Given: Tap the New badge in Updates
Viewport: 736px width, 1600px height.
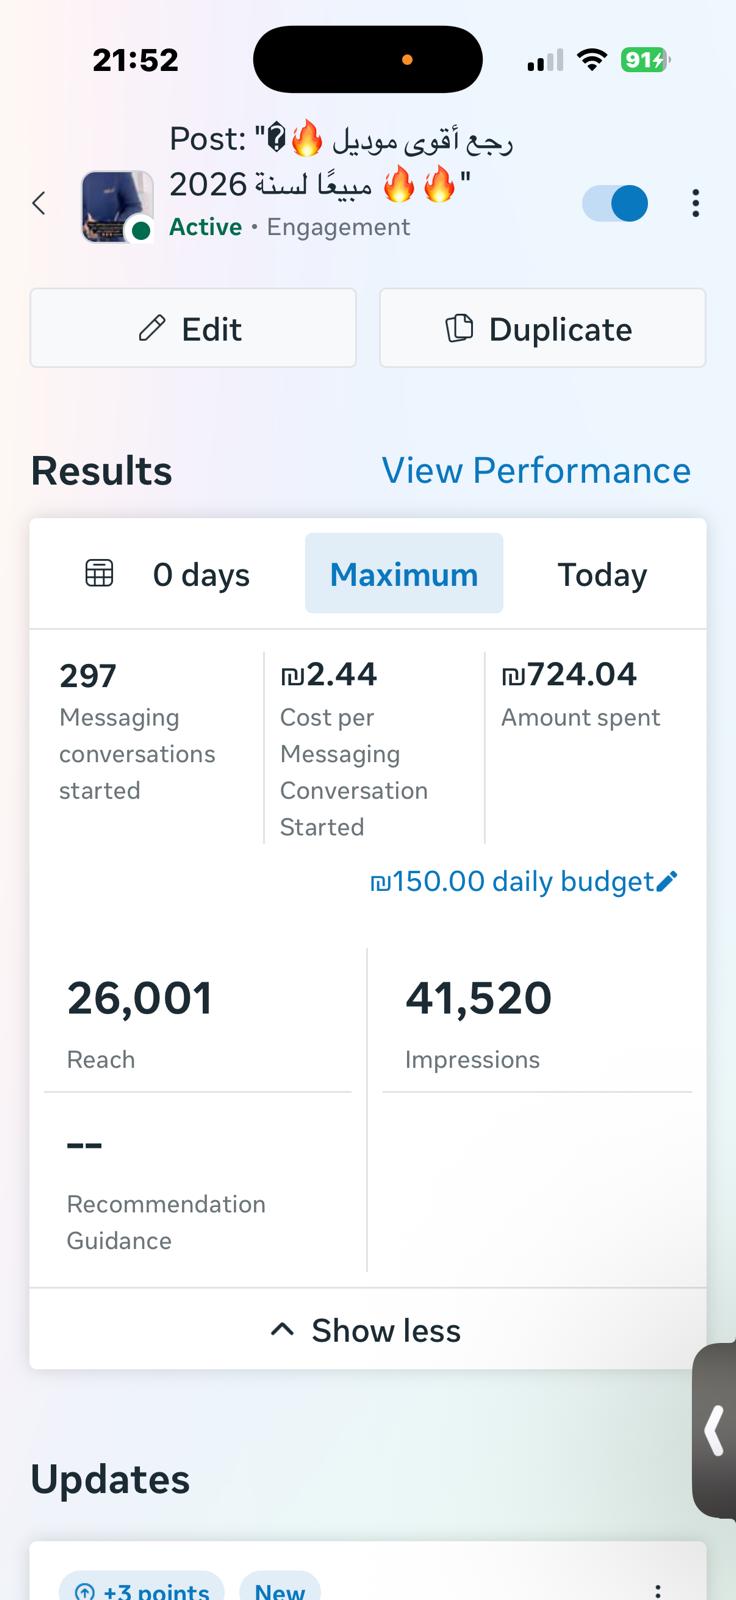Looking at the screenshot, I should tap(279, 1588).
